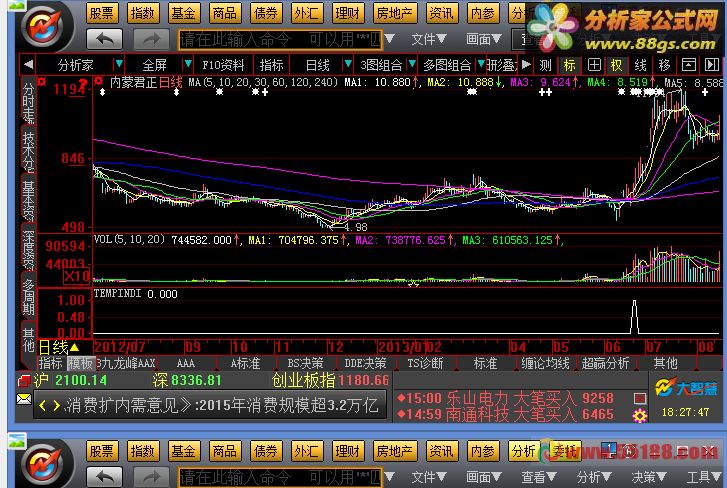The width and height of the screenshot is (727, 488).
Task: Toggle the highlighted 标 marker button
Action: pos(570,65)
